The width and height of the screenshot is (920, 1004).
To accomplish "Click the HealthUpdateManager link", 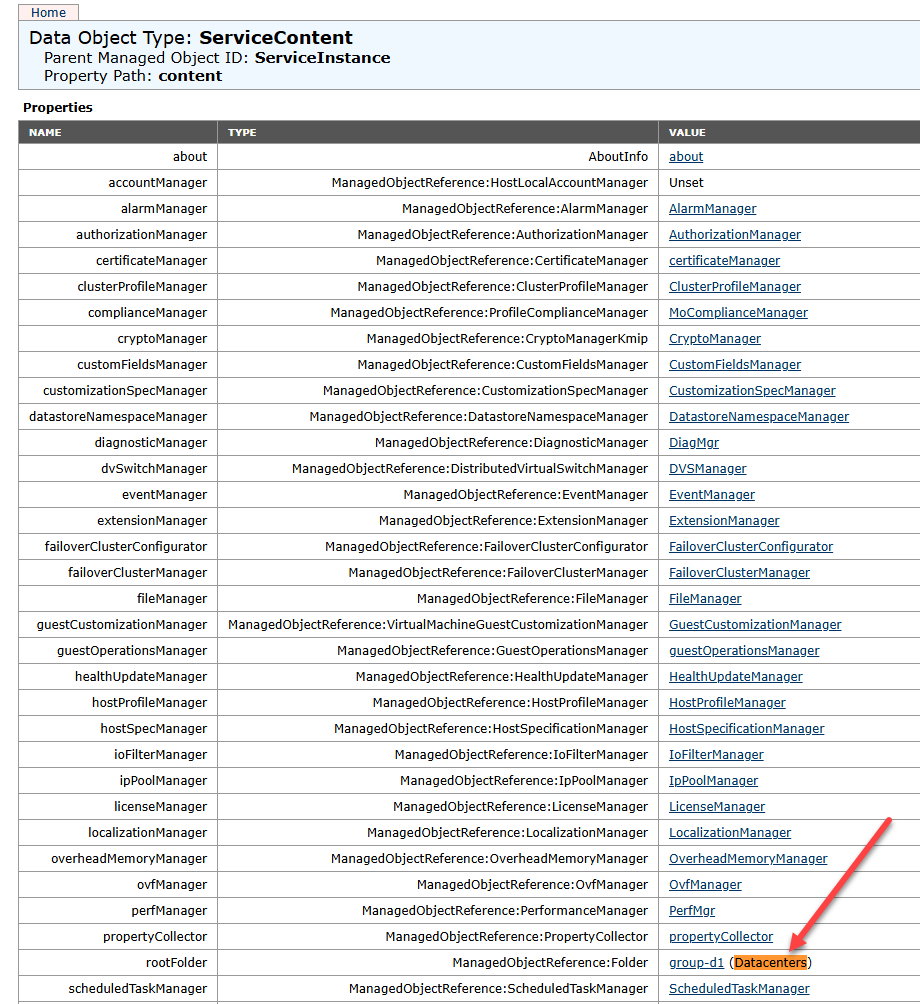I will tap(736, 676).
